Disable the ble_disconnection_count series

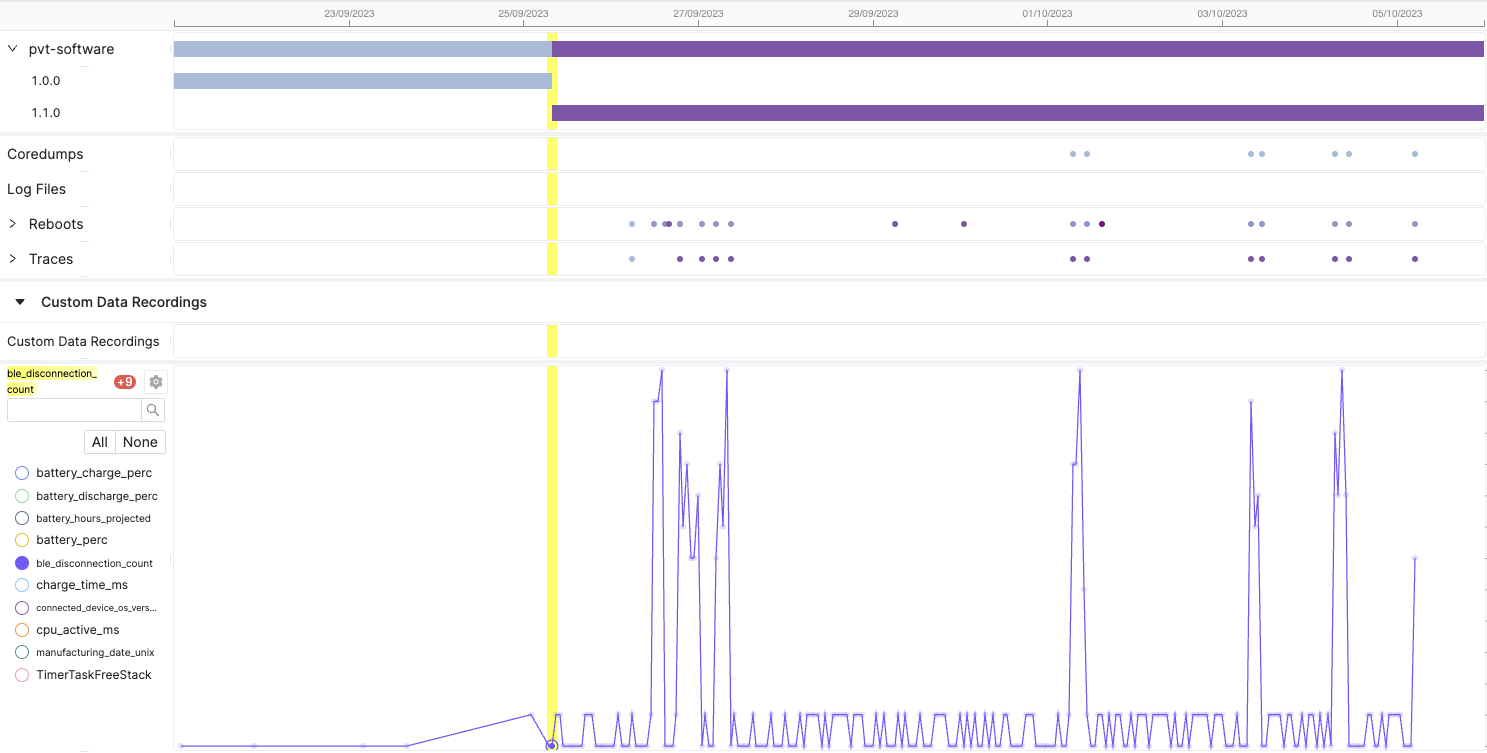point(22,563)
